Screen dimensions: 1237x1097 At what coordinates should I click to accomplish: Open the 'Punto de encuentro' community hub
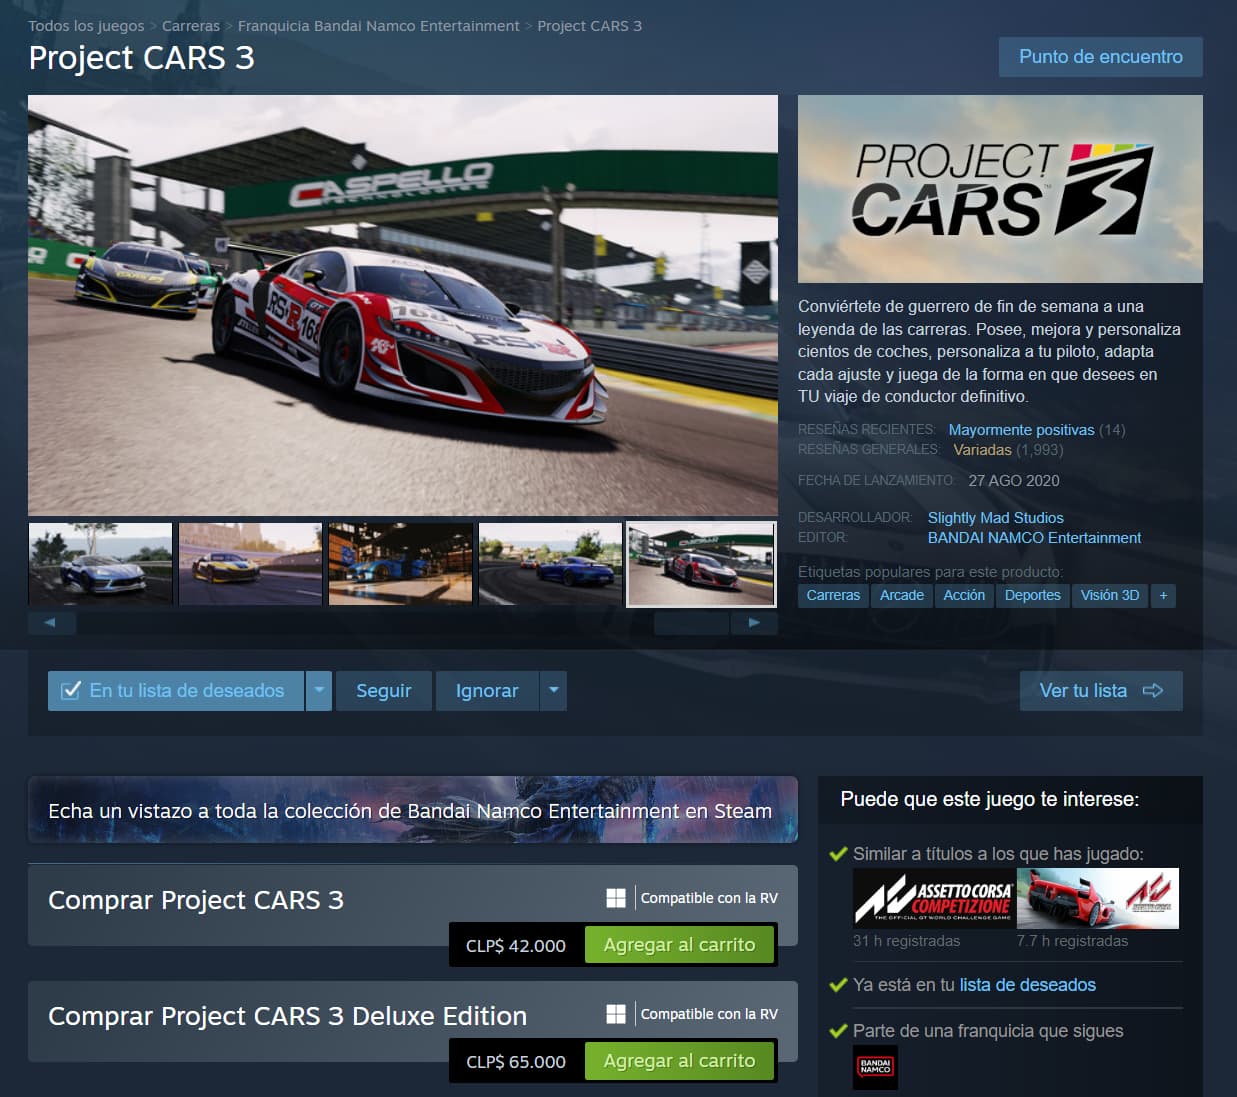1101,57
